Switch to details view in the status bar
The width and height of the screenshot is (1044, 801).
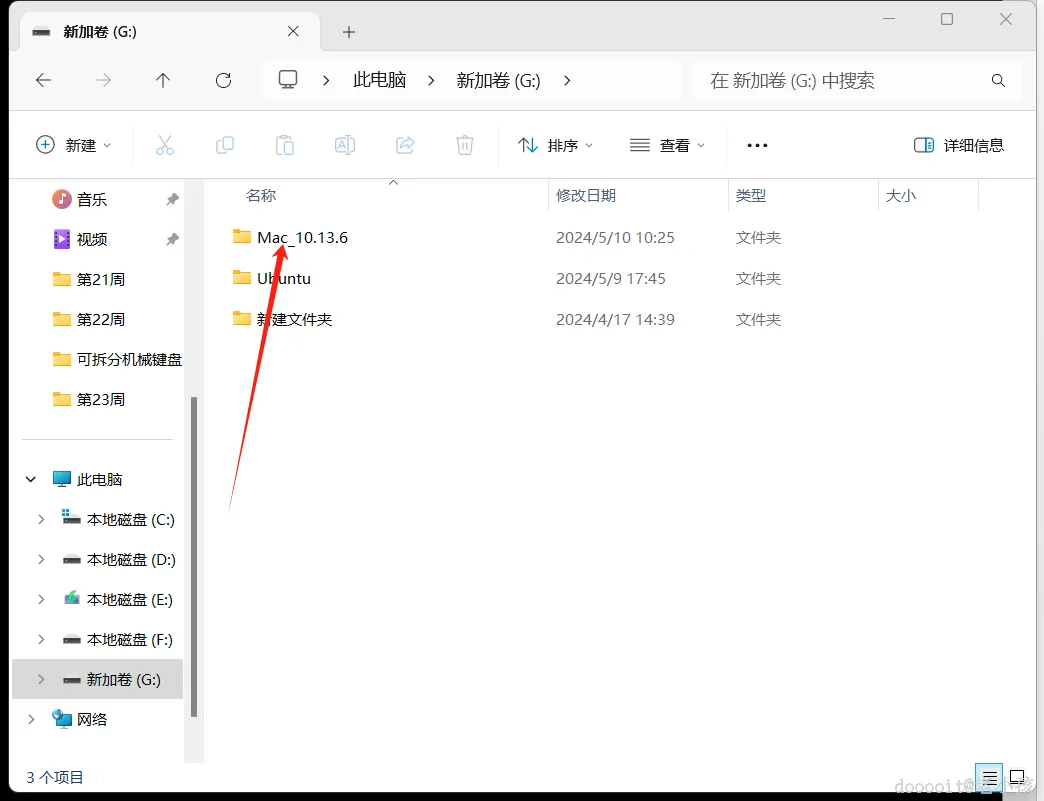pyautogui.click(x=989, y=777)
